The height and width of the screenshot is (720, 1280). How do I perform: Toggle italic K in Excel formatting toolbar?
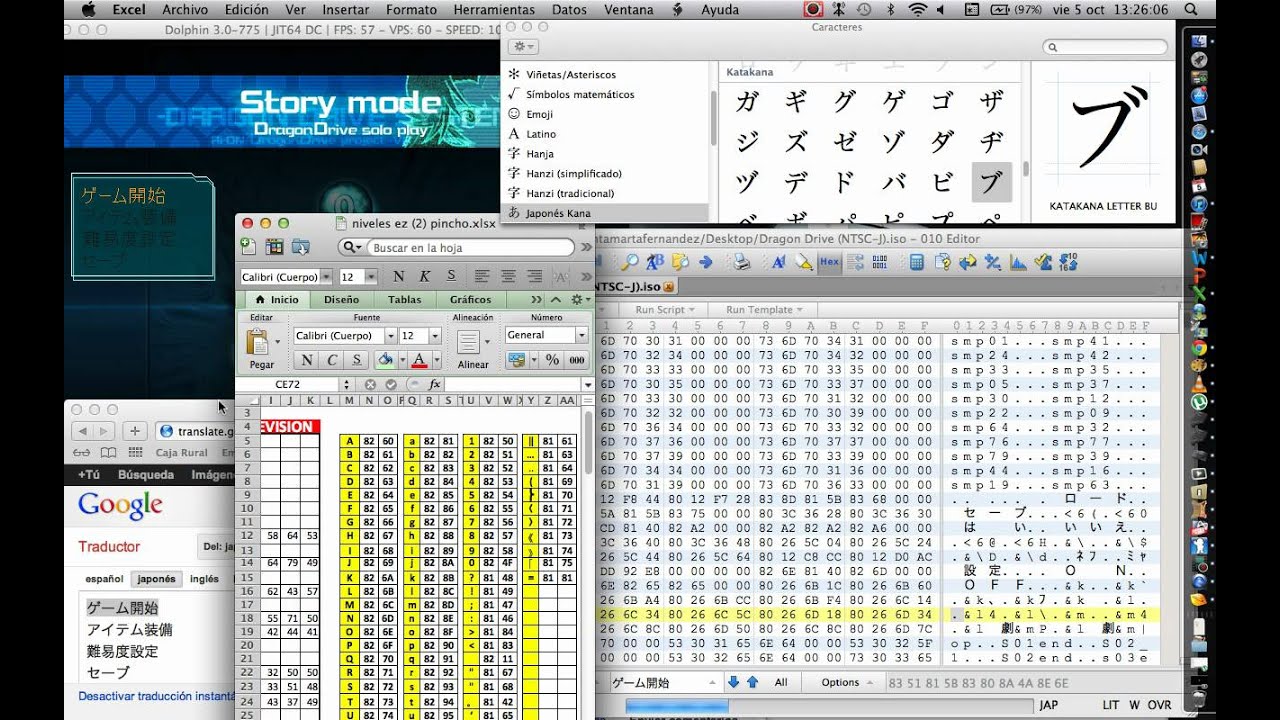[x=425, y=276]
